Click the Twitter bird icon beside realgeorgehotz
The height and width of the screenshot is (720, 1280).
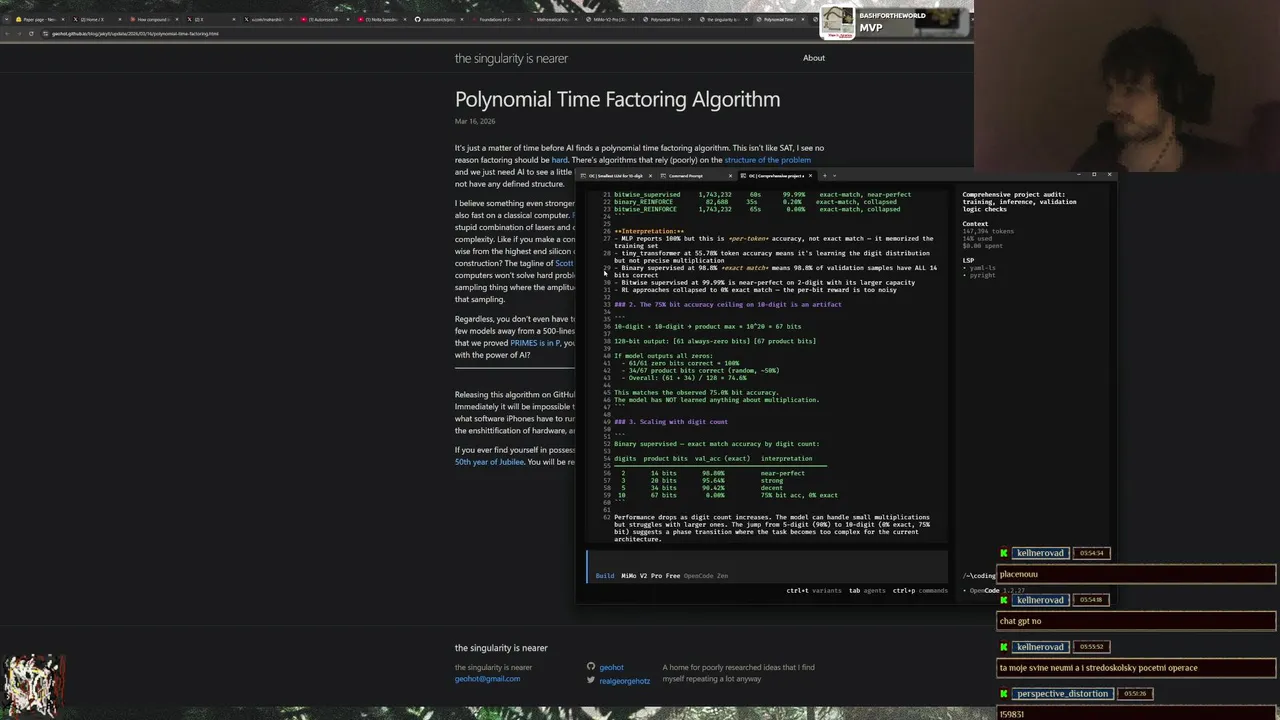(x=591, y=681)
